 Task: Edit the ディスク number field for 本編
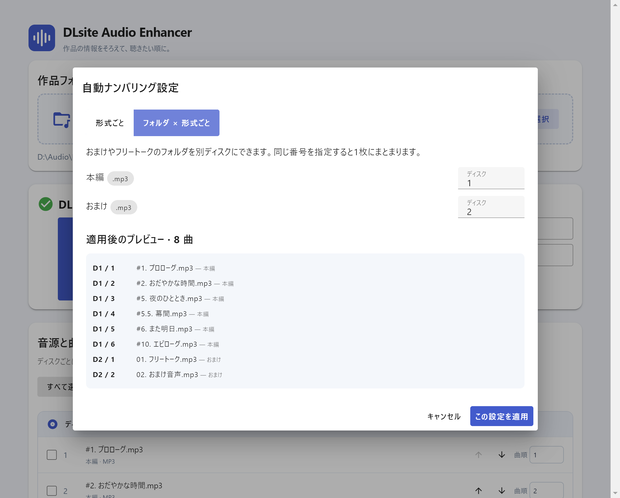(x=491, y=178)
